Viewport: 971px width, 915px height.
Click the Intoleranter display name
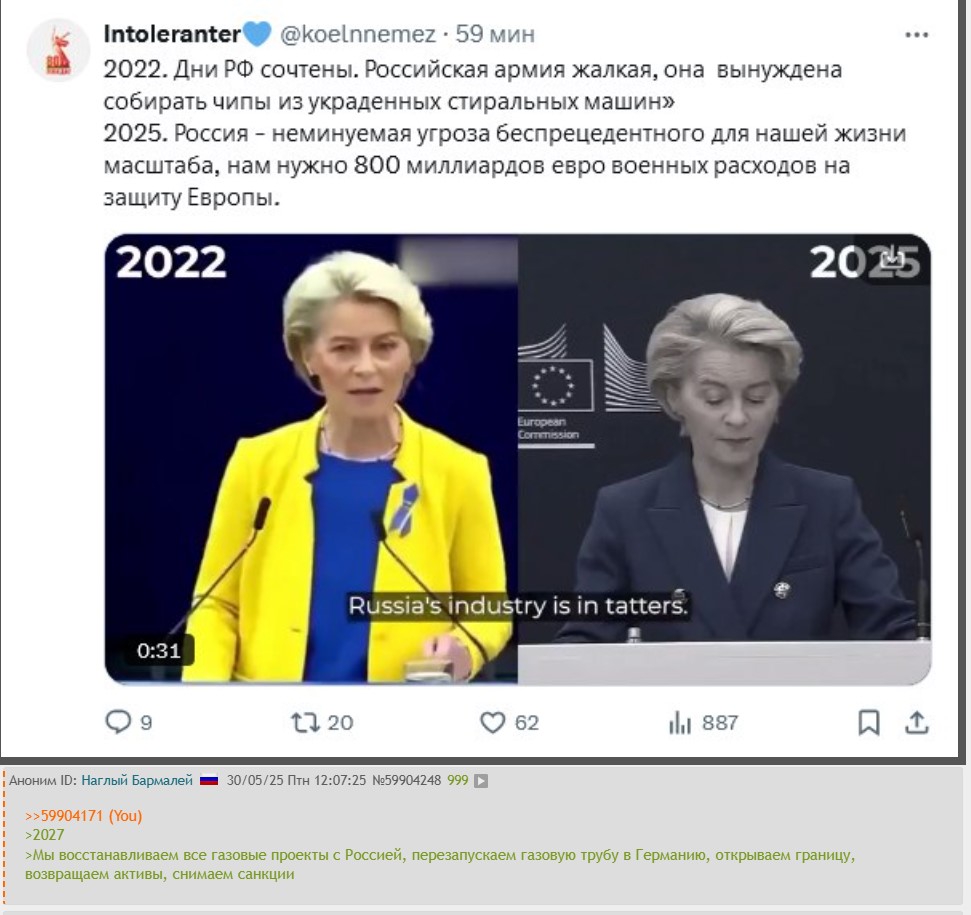pos(172,34)
